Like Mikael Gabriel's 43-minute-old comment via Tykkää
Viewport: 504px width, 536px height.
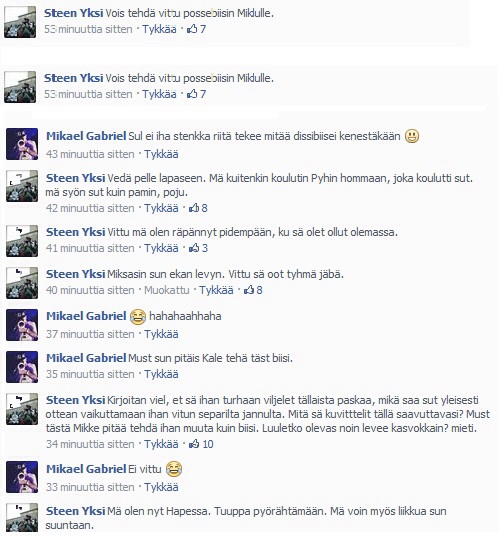point(161,154)
